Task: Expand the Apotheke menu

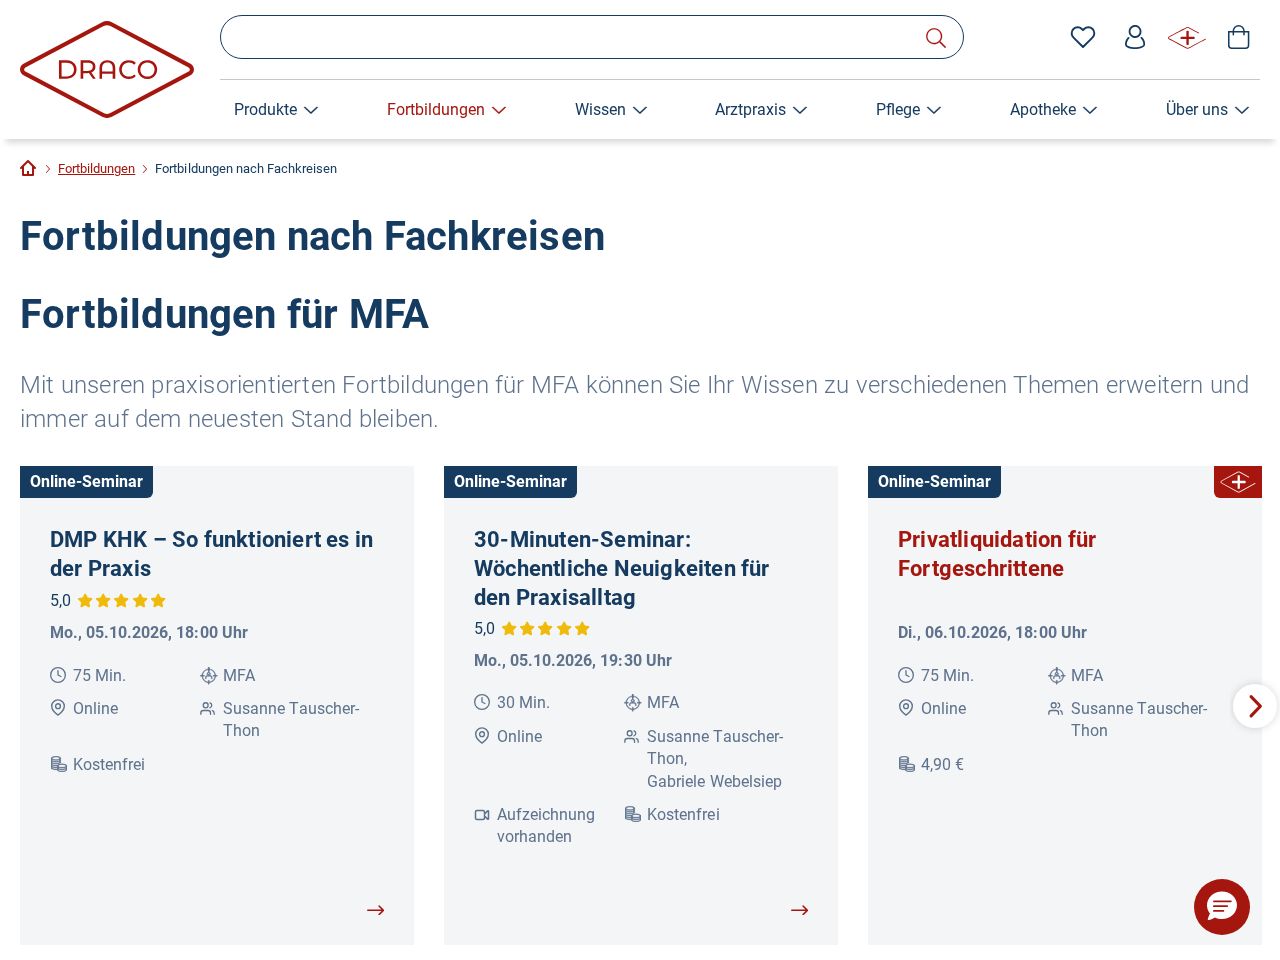Action: click(x=1054, y=110)
